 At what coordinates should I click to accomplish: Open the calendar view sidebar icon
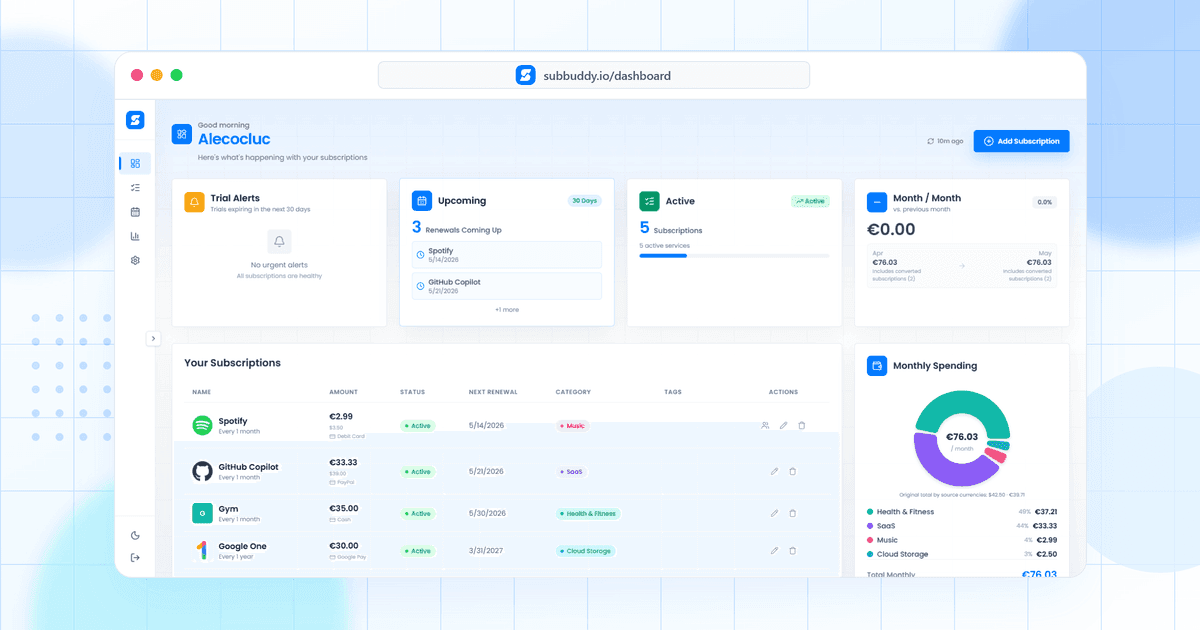(x=135, y=212)
